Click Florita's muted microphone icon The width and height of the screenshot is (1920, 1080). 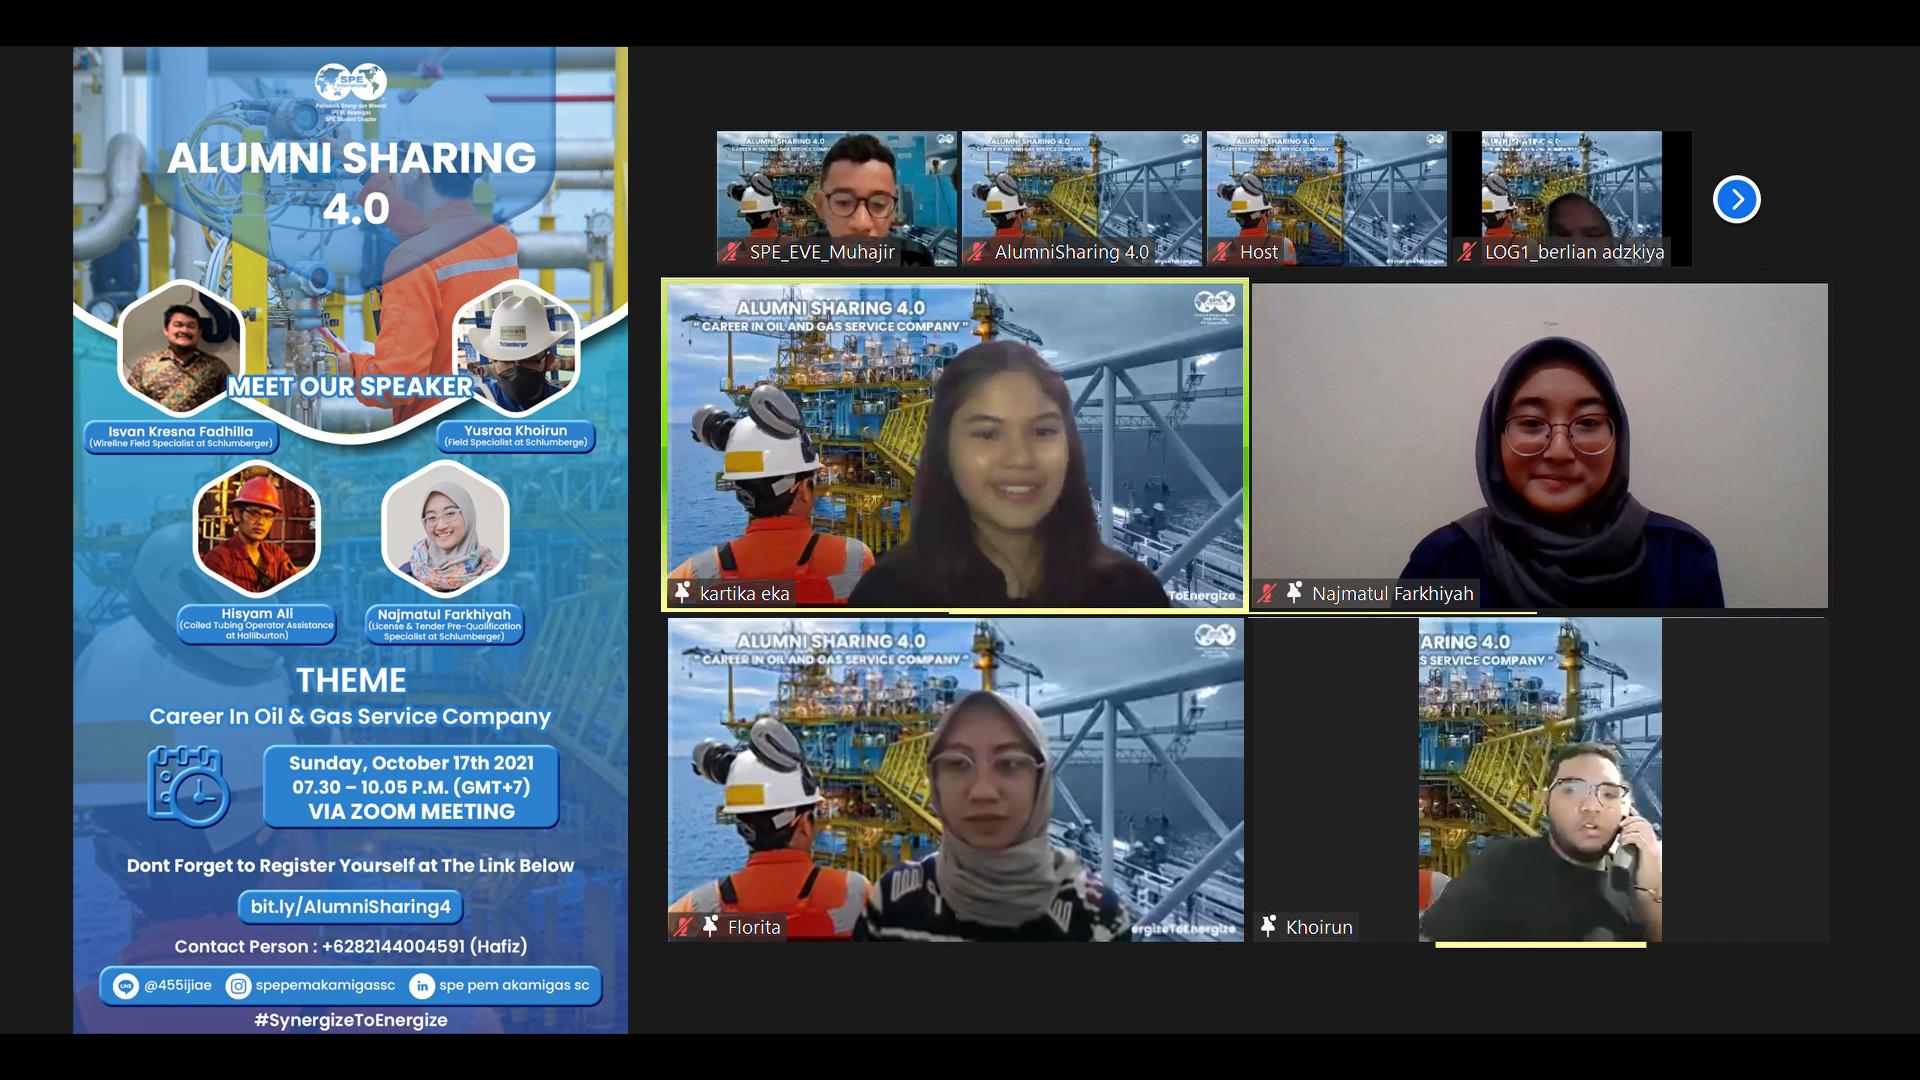(684, 927)
